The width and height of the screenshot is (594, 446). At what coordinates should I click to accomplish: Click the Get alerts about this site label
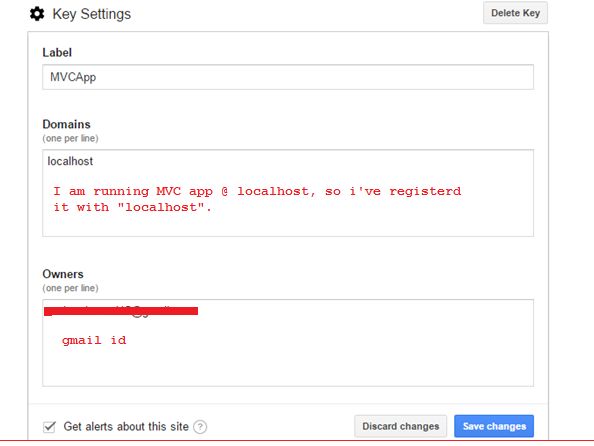[x=126, y=427]
